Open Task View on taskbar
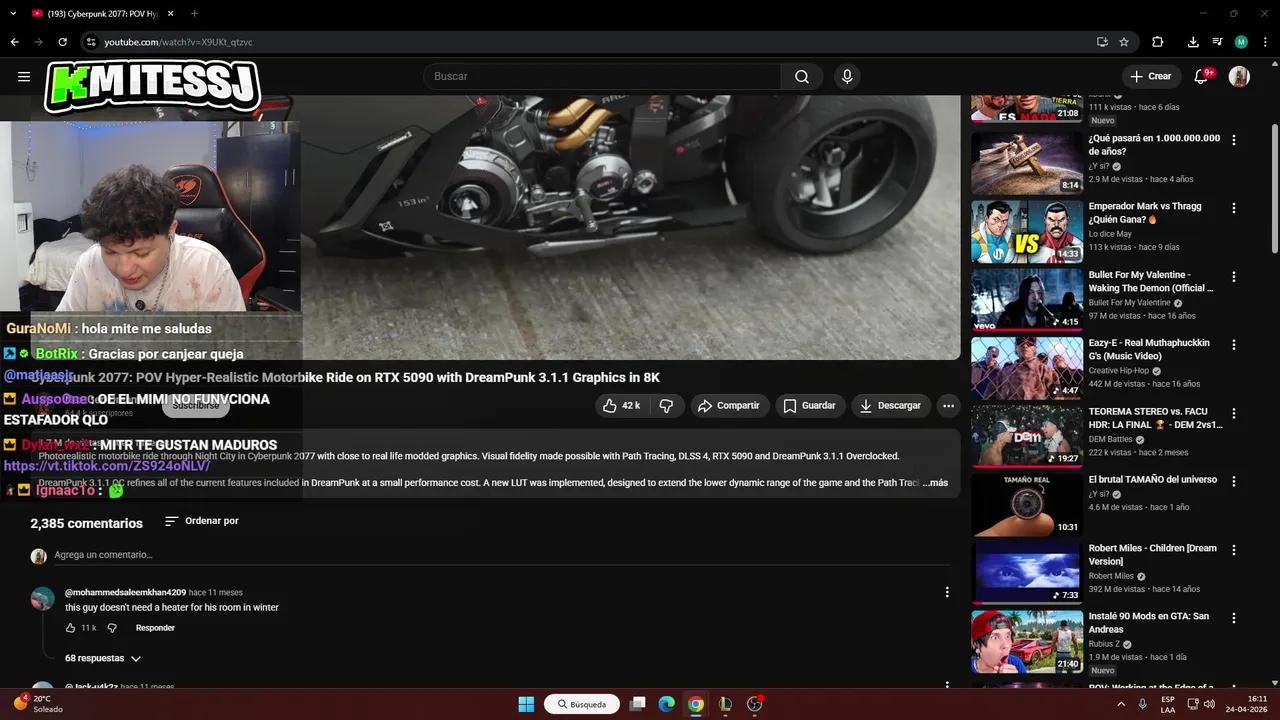Viewport: 1280px width, 720px height. pyautogui.click(x=637, y=704)
